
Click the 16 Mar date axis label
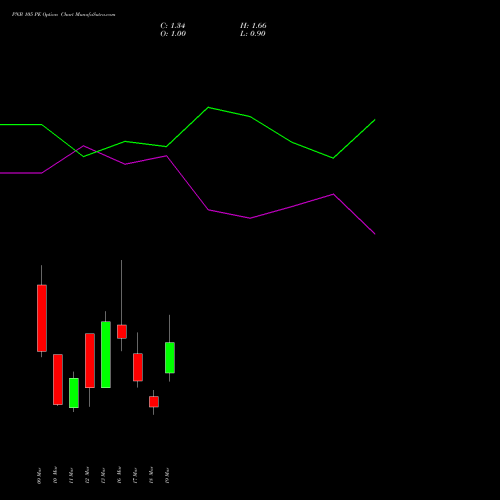pyautogui.click(x=119, y=475)
